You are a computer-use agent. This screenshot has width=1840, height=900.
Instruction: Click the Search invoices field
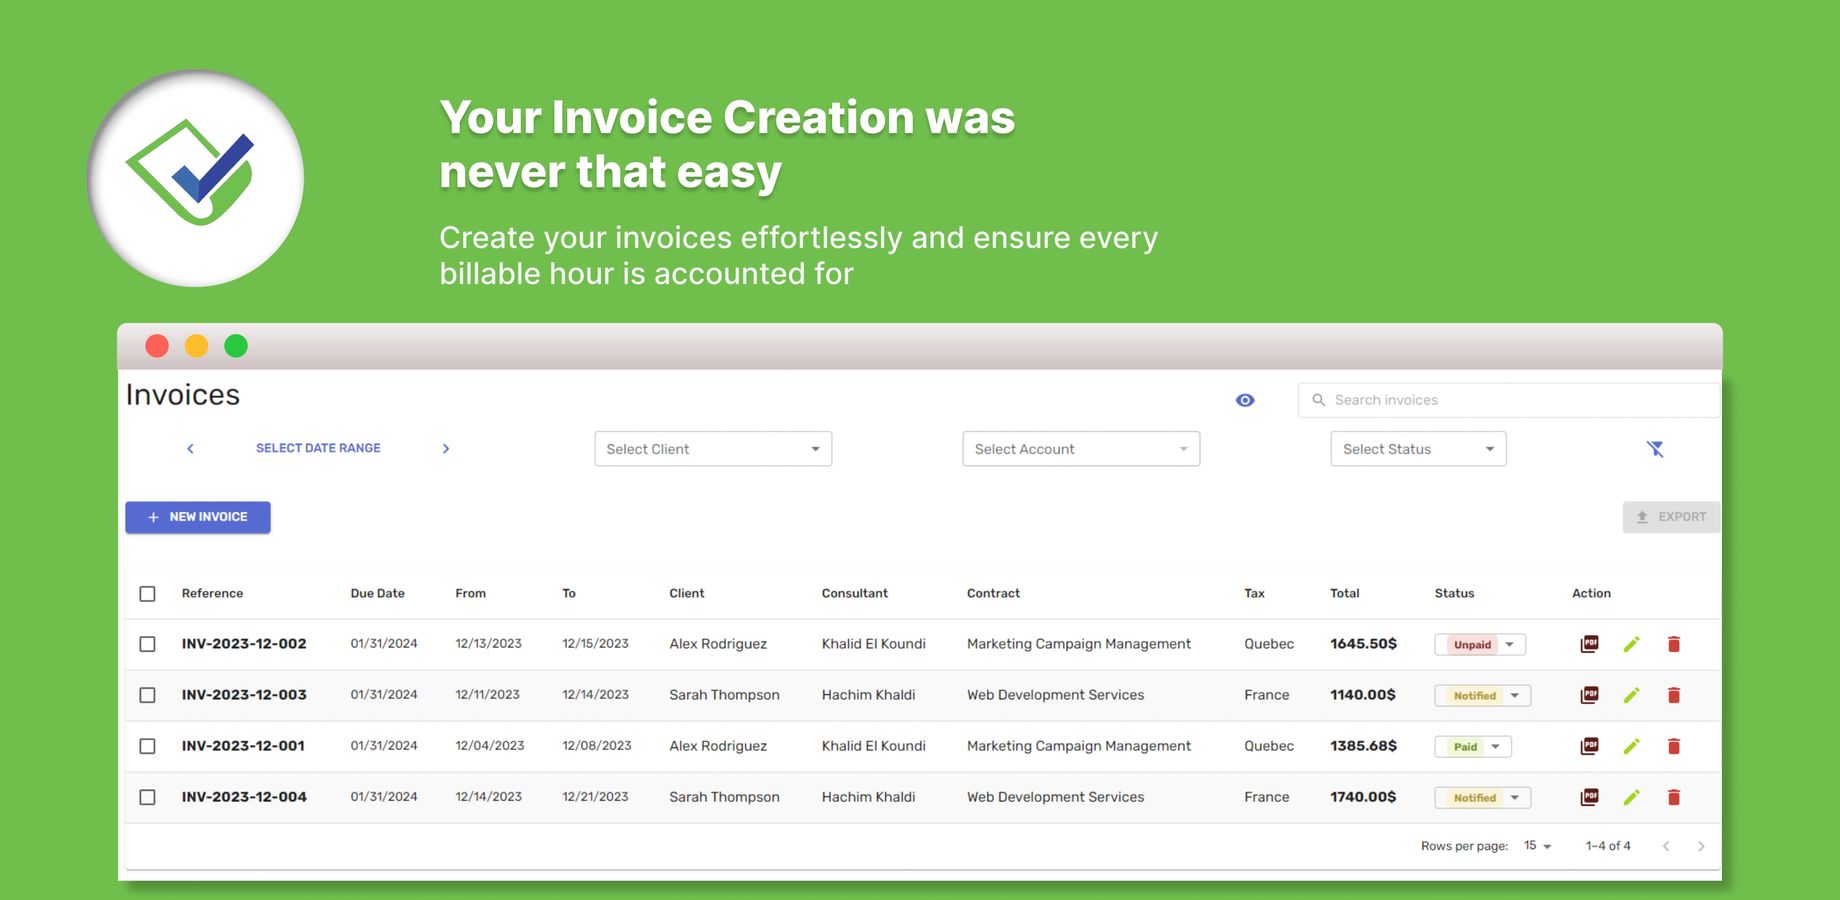[1509, 400]
